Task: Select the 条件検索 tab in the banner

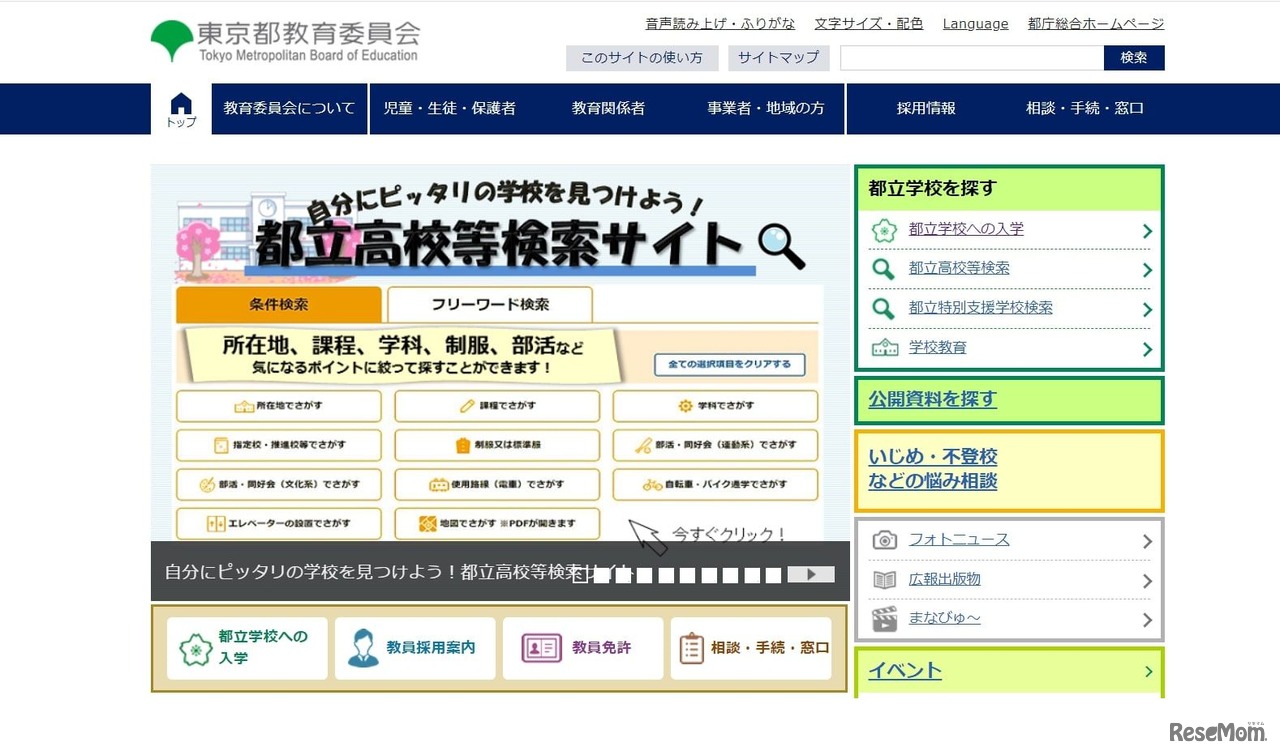Action: pyautogui.click(x=279, y=305)
